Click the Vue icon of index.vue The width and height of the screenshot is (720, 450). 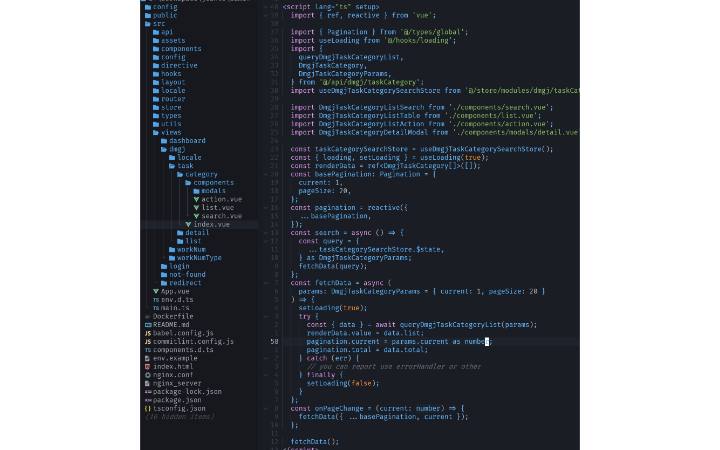pyautogui.click(x=188, y=225)
